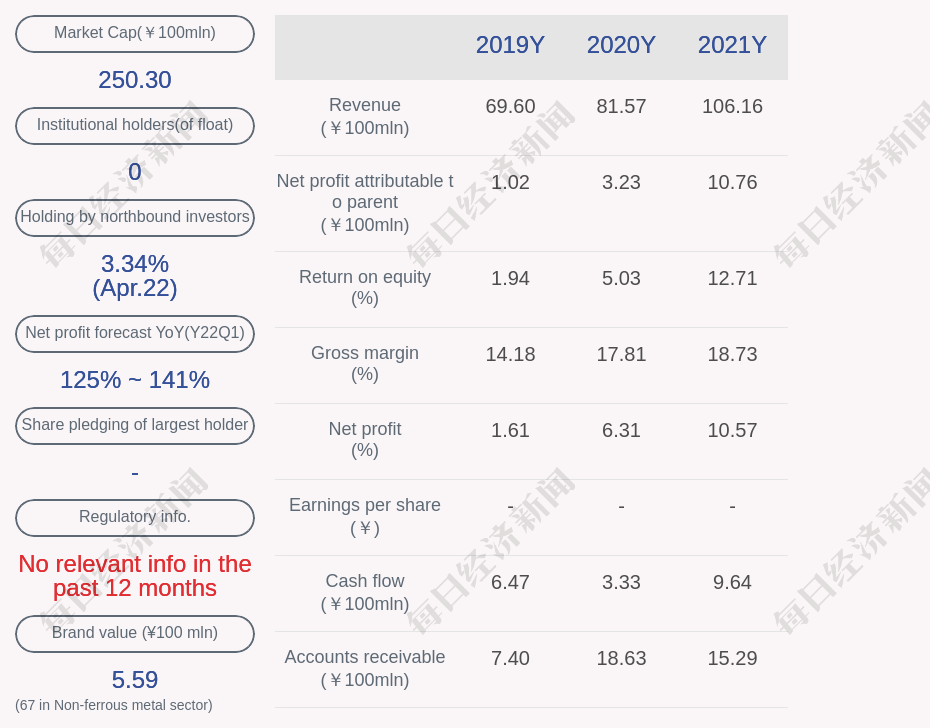Screen dimensions: 930x728
Task: Expand the Cash flow row details
Action: click(364, 592)
